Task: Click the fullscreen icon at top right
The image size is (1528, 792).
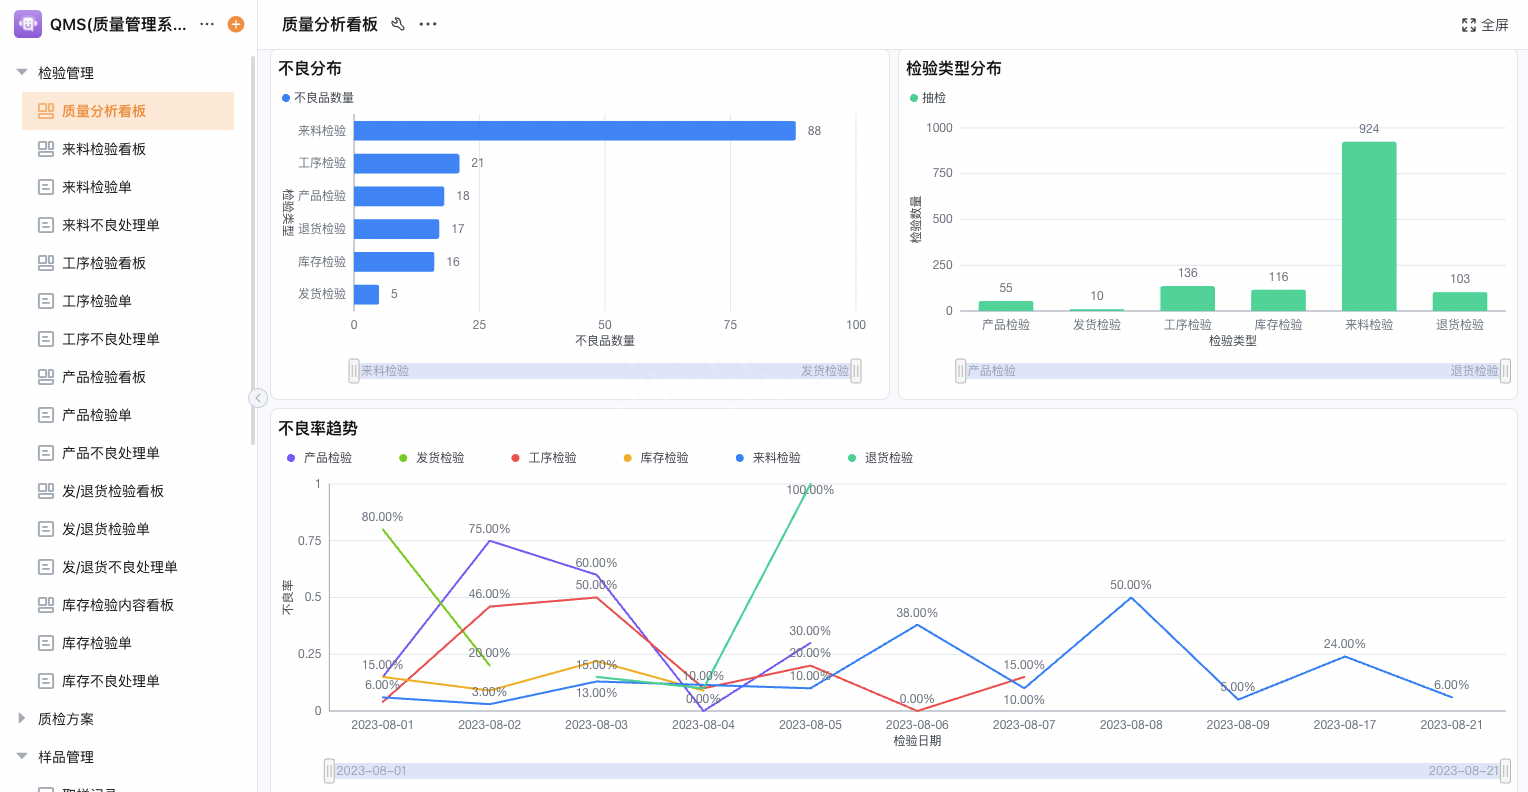Action: coord(1469,25)
